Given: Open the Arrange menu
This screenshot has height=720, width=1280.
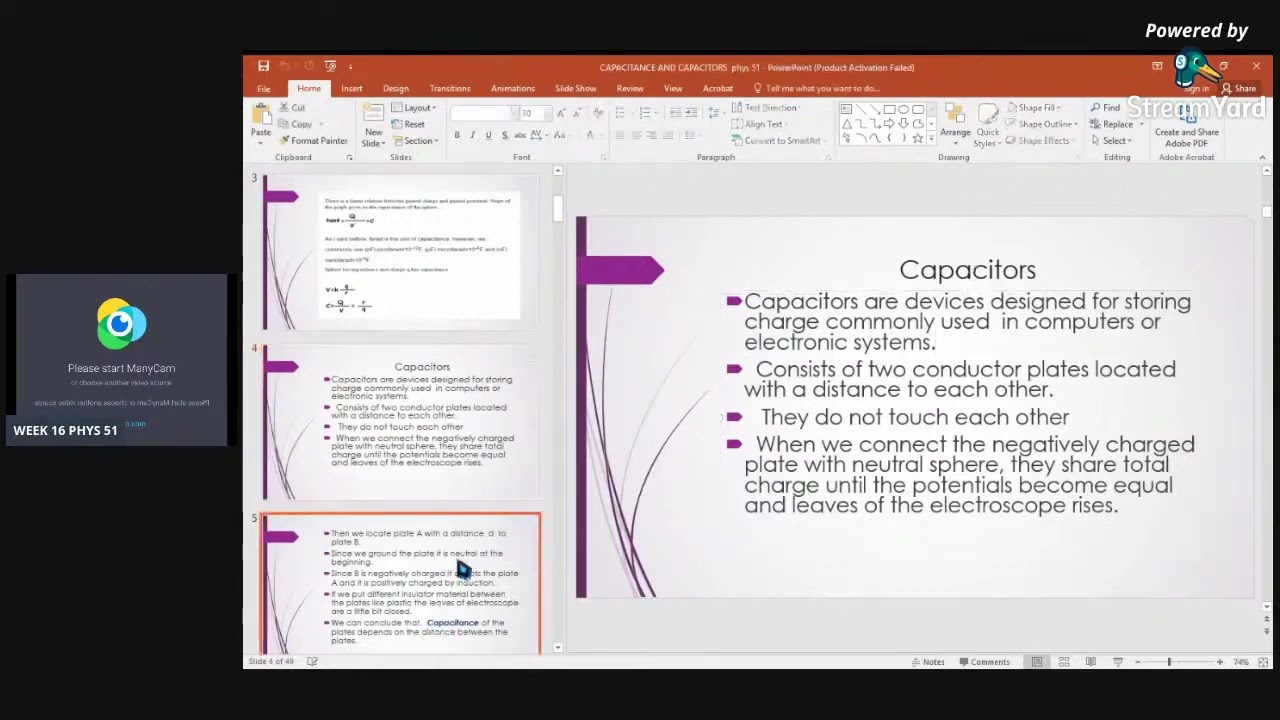Looking at the screenshot, I should point(955,124).
